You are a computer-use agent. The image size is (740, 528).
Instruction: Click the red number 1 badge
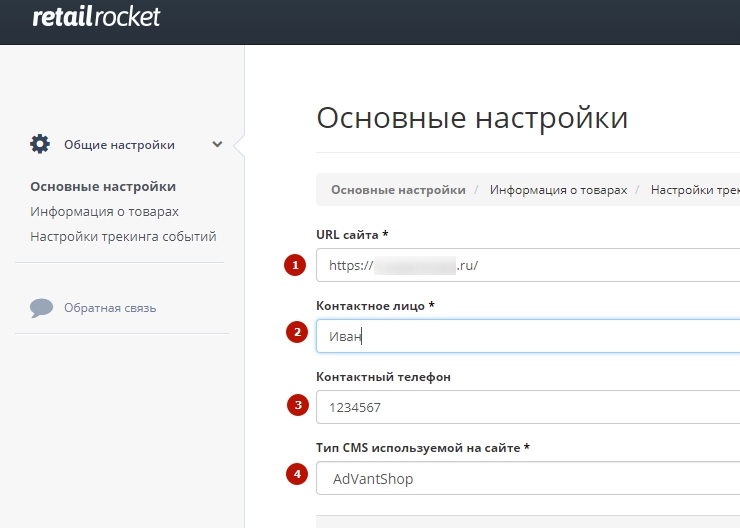tap(295, 266)
